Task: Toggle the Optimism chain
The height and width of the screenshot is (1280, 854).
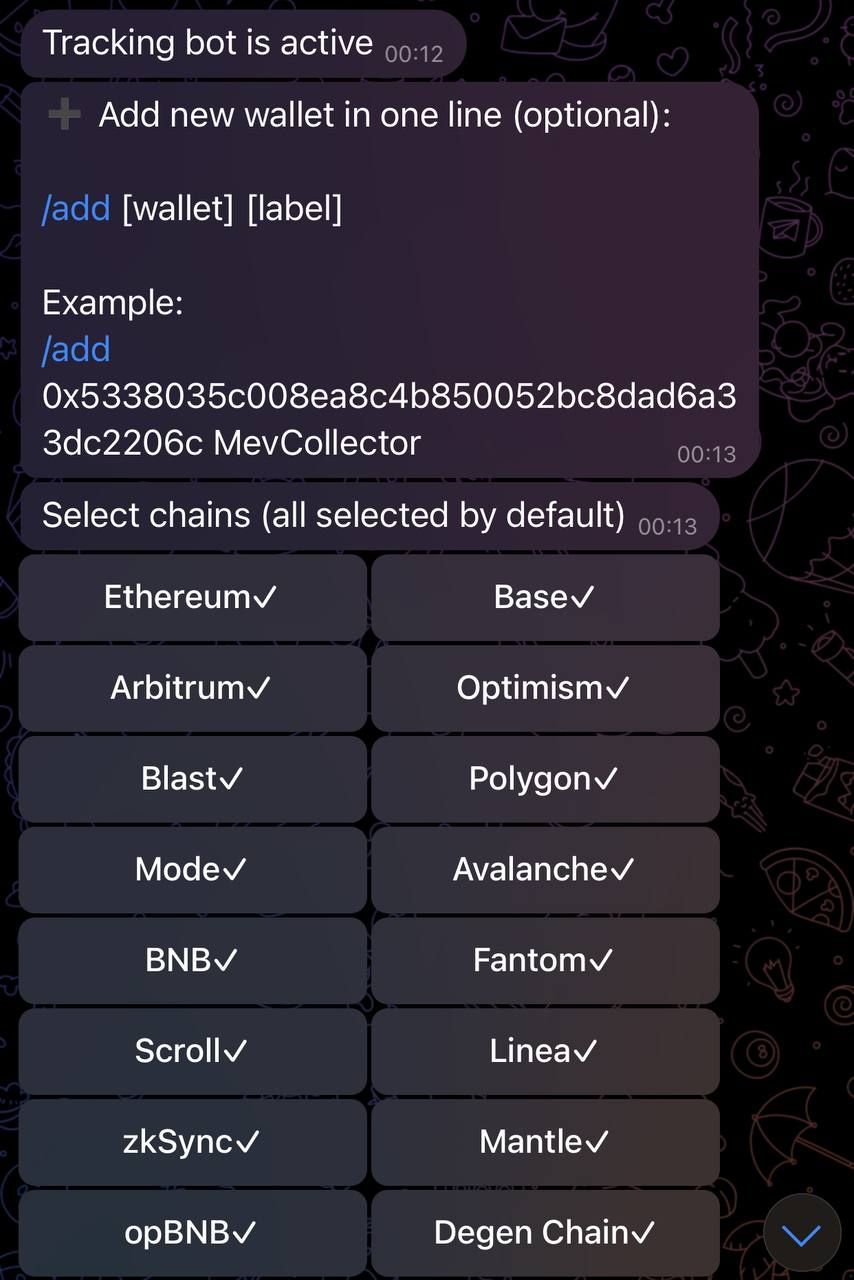Action: pyautogui.click(x=545, y=687)
